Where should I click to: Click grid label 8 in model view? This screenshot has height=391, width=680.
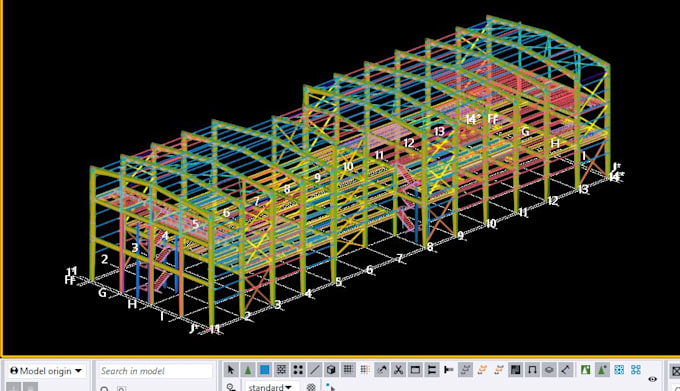(x=430, y=247)
